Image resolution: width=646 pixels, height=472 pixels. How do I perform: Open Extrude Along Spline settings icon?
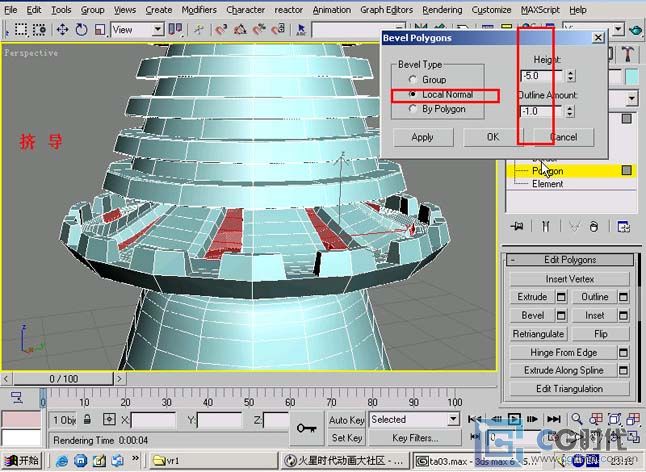point(623,370)
